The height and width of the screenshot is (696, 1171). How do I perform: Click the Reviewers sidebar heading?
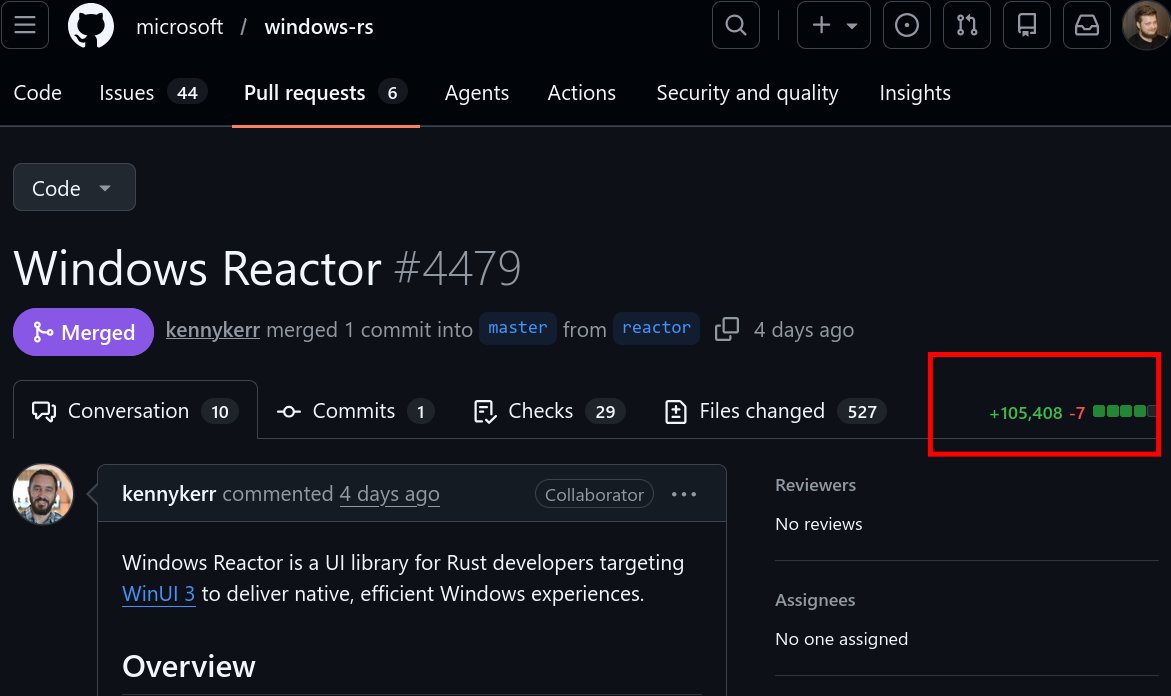[816, 485]
